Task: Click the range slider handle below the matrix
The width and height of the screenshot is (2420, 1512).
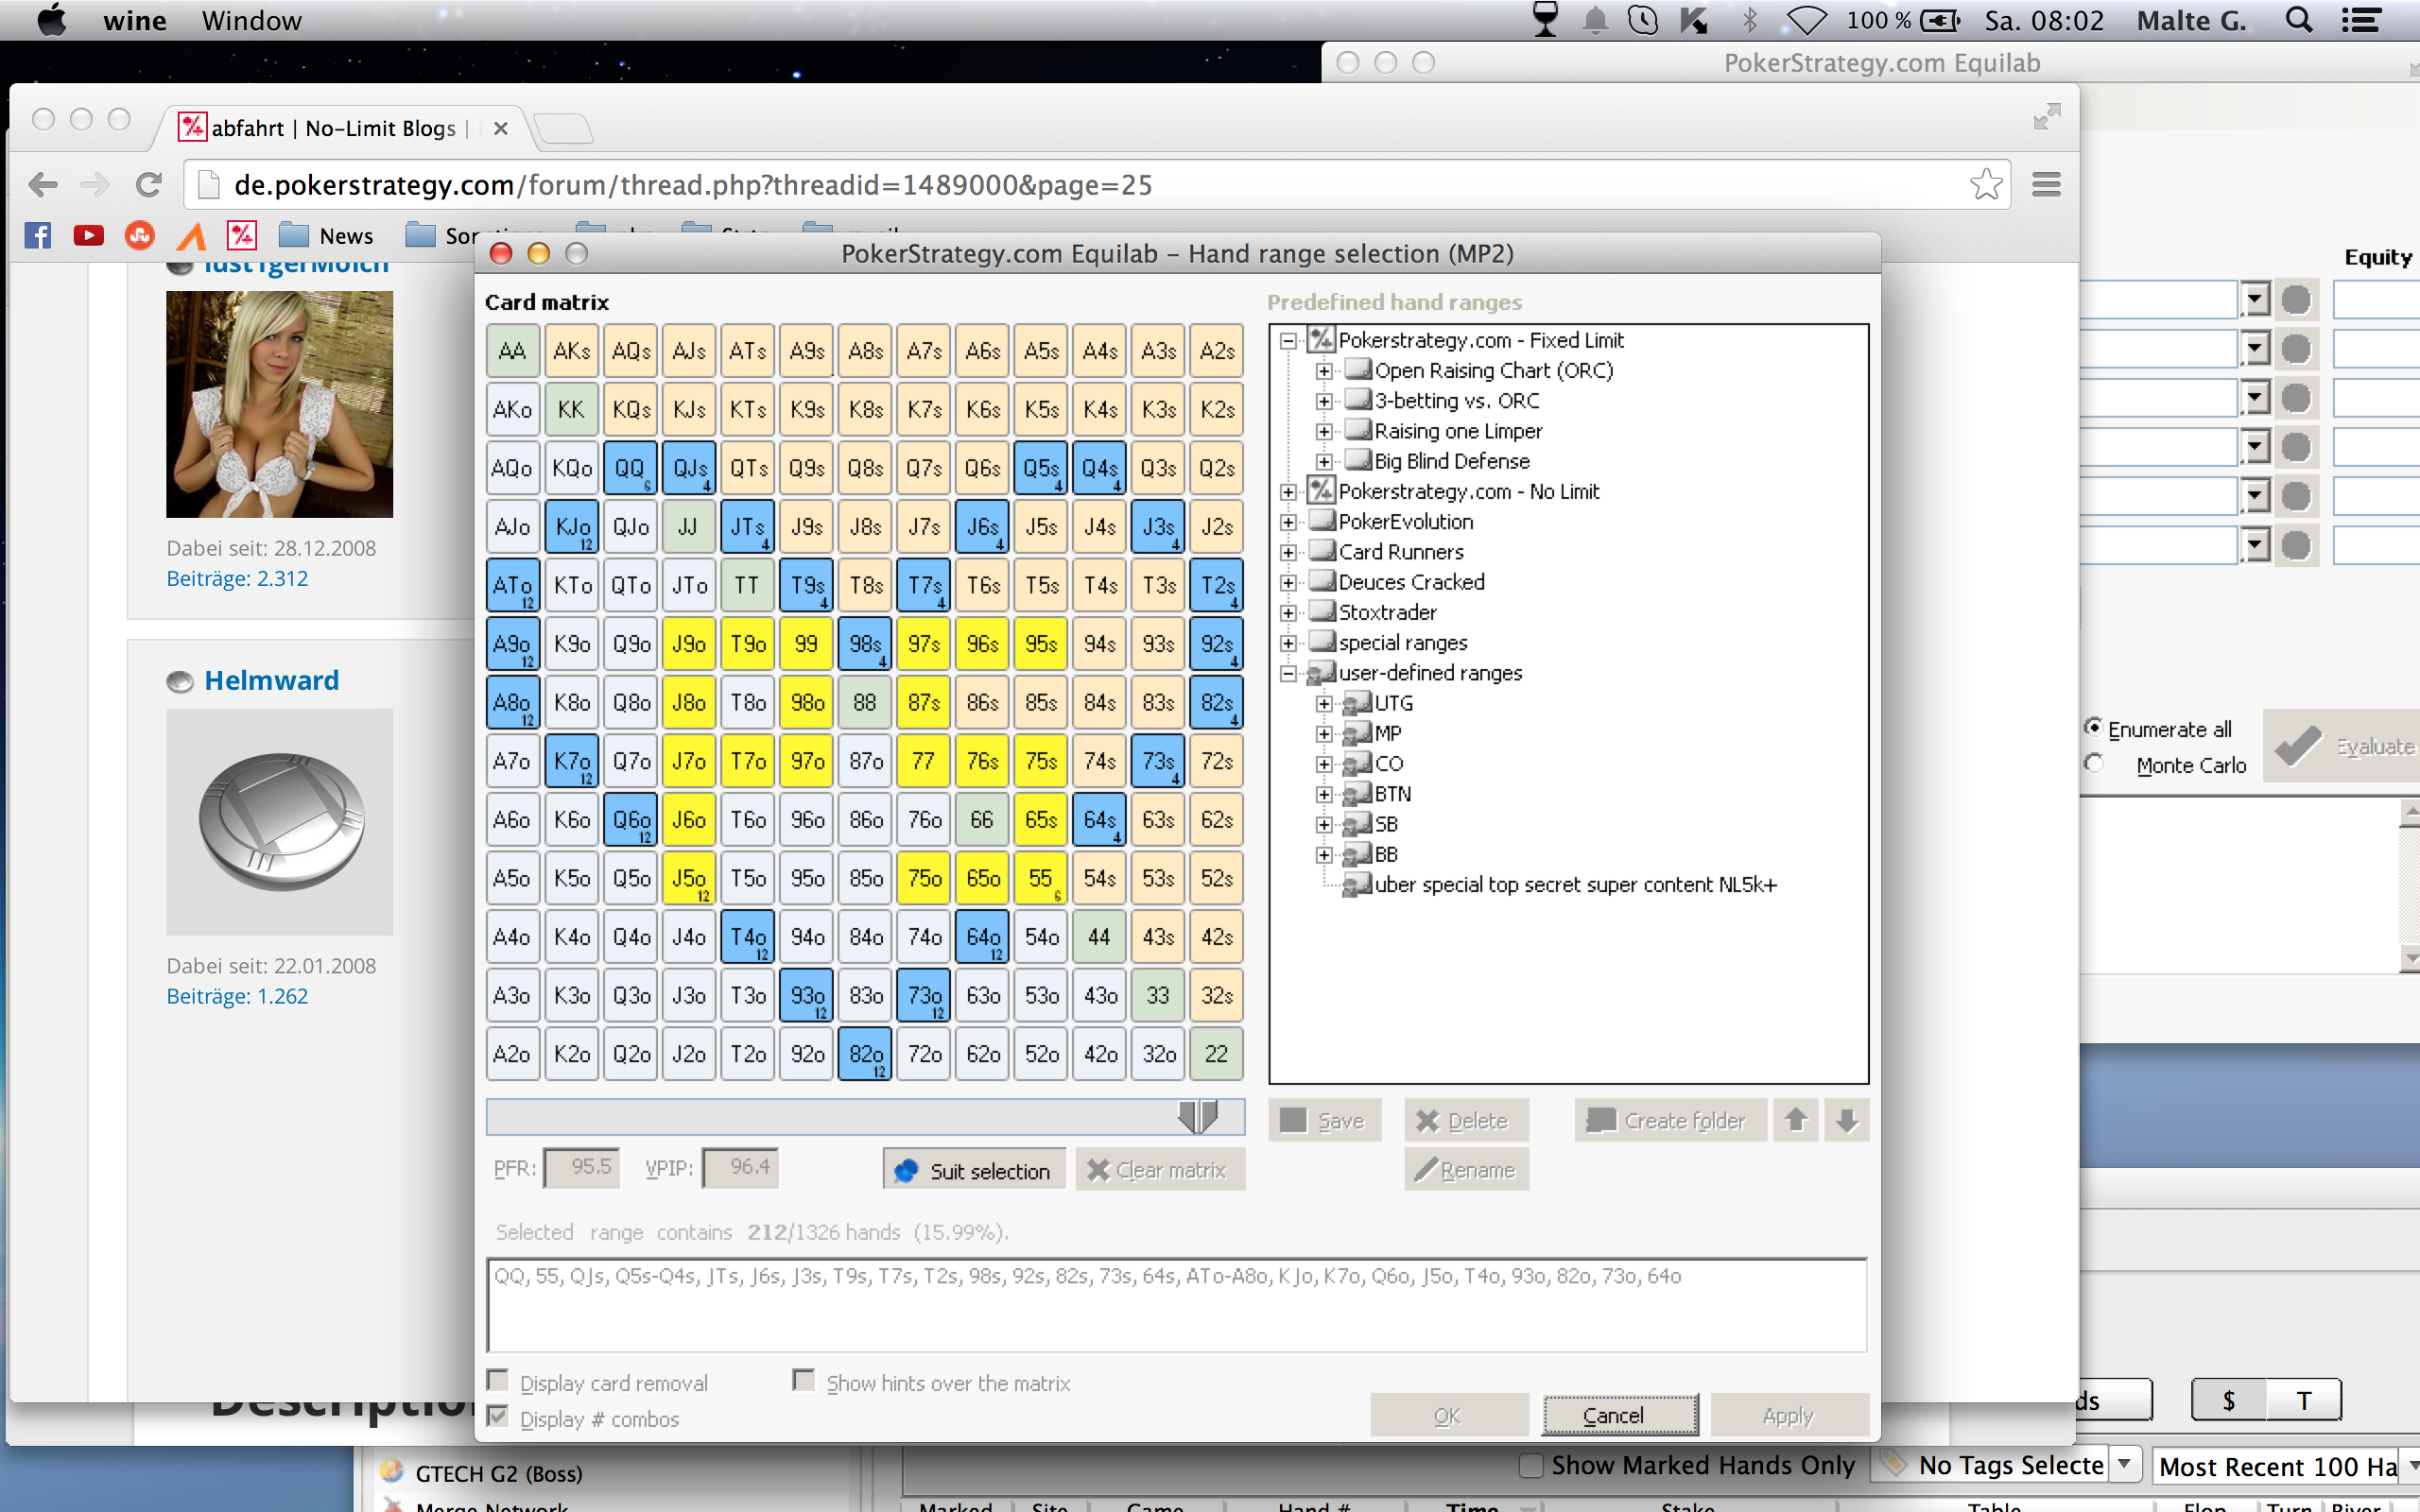Action: pos(1197,1116)
